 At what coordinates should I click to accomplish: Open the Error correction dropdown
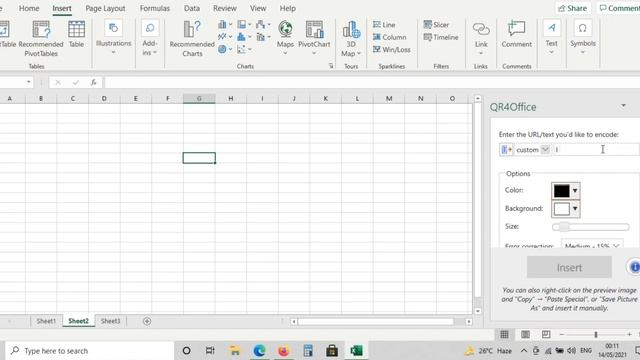[592, 244]
